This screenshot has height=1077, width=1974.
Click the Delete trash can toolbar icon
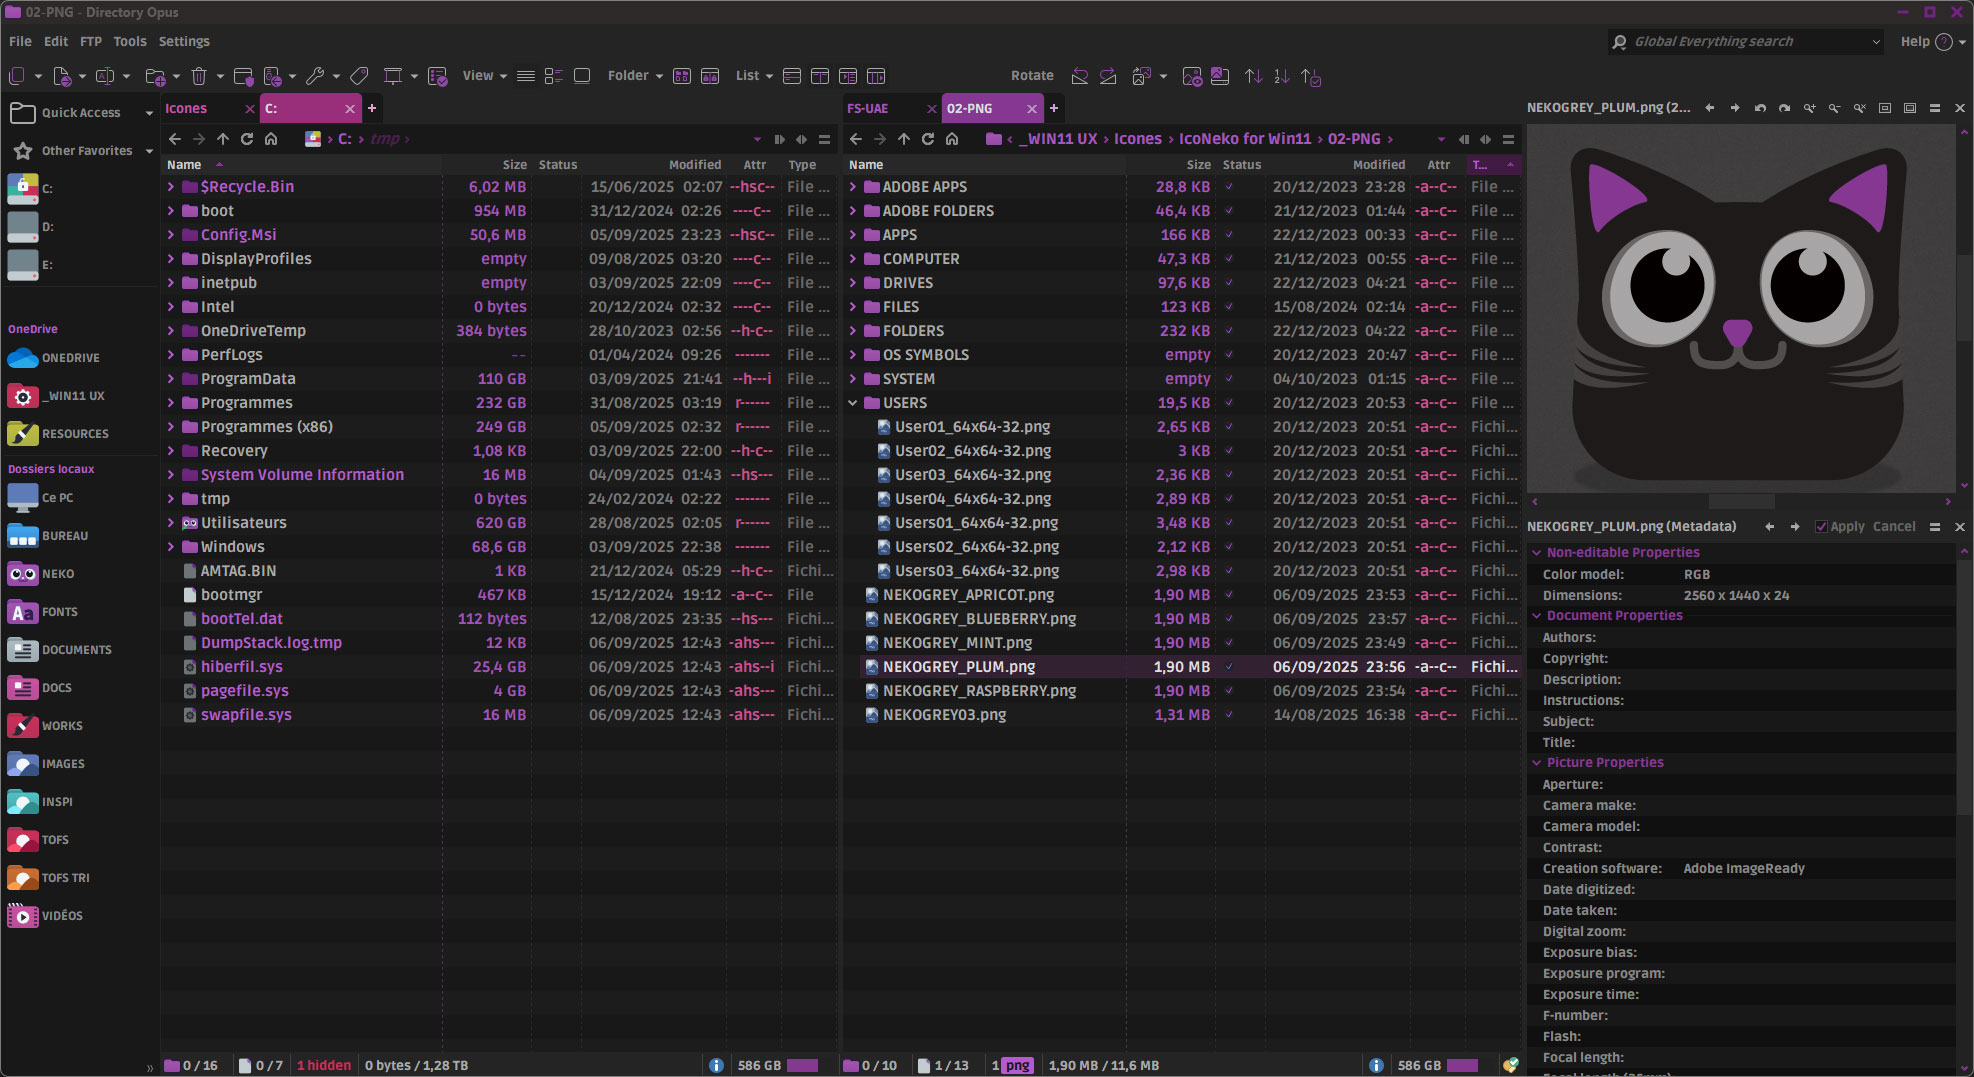pyautogui.click(x=198, y=76)
